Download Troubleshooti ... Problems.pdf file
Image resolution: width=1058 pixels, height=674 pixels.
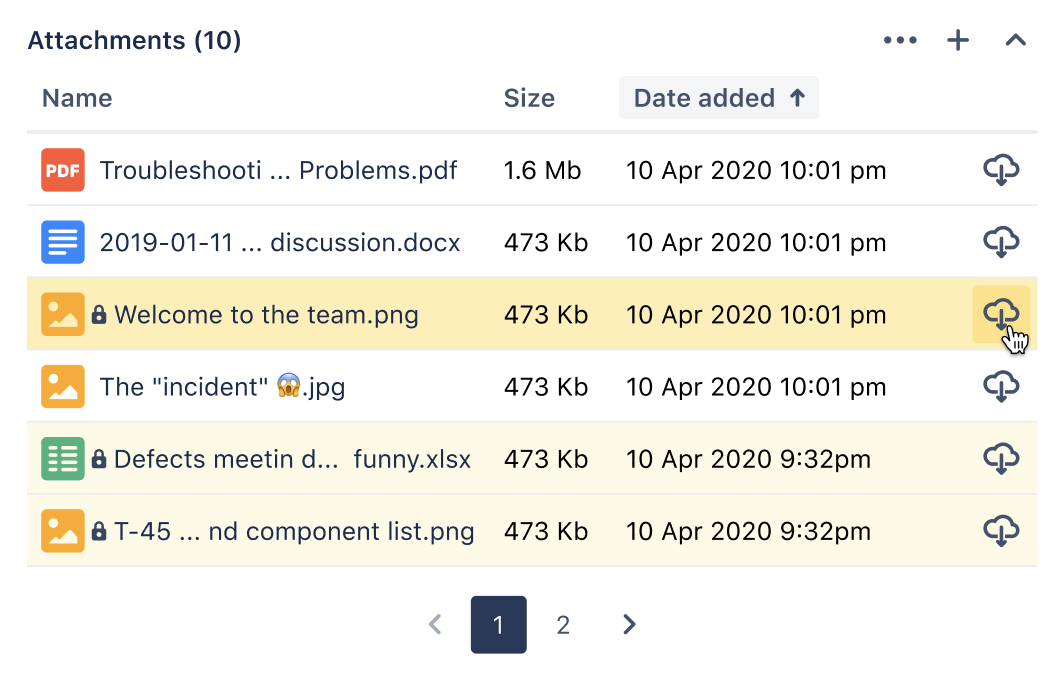pos(1001,169)
